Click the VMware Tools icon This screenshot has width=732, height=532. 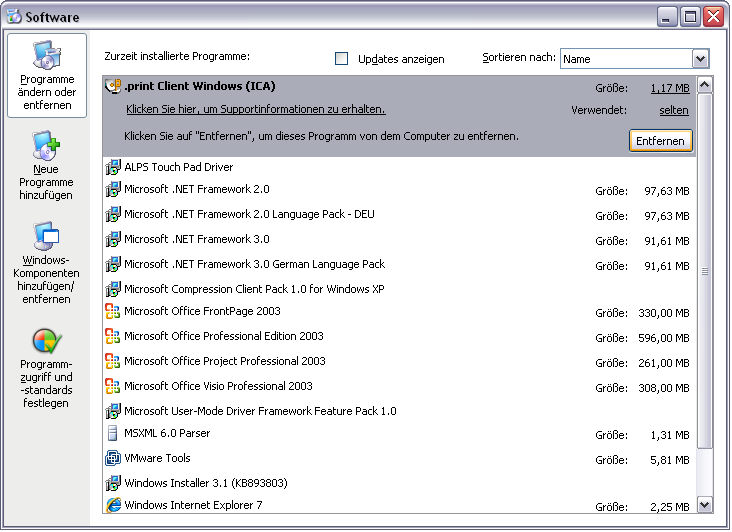tap(113, 458)
